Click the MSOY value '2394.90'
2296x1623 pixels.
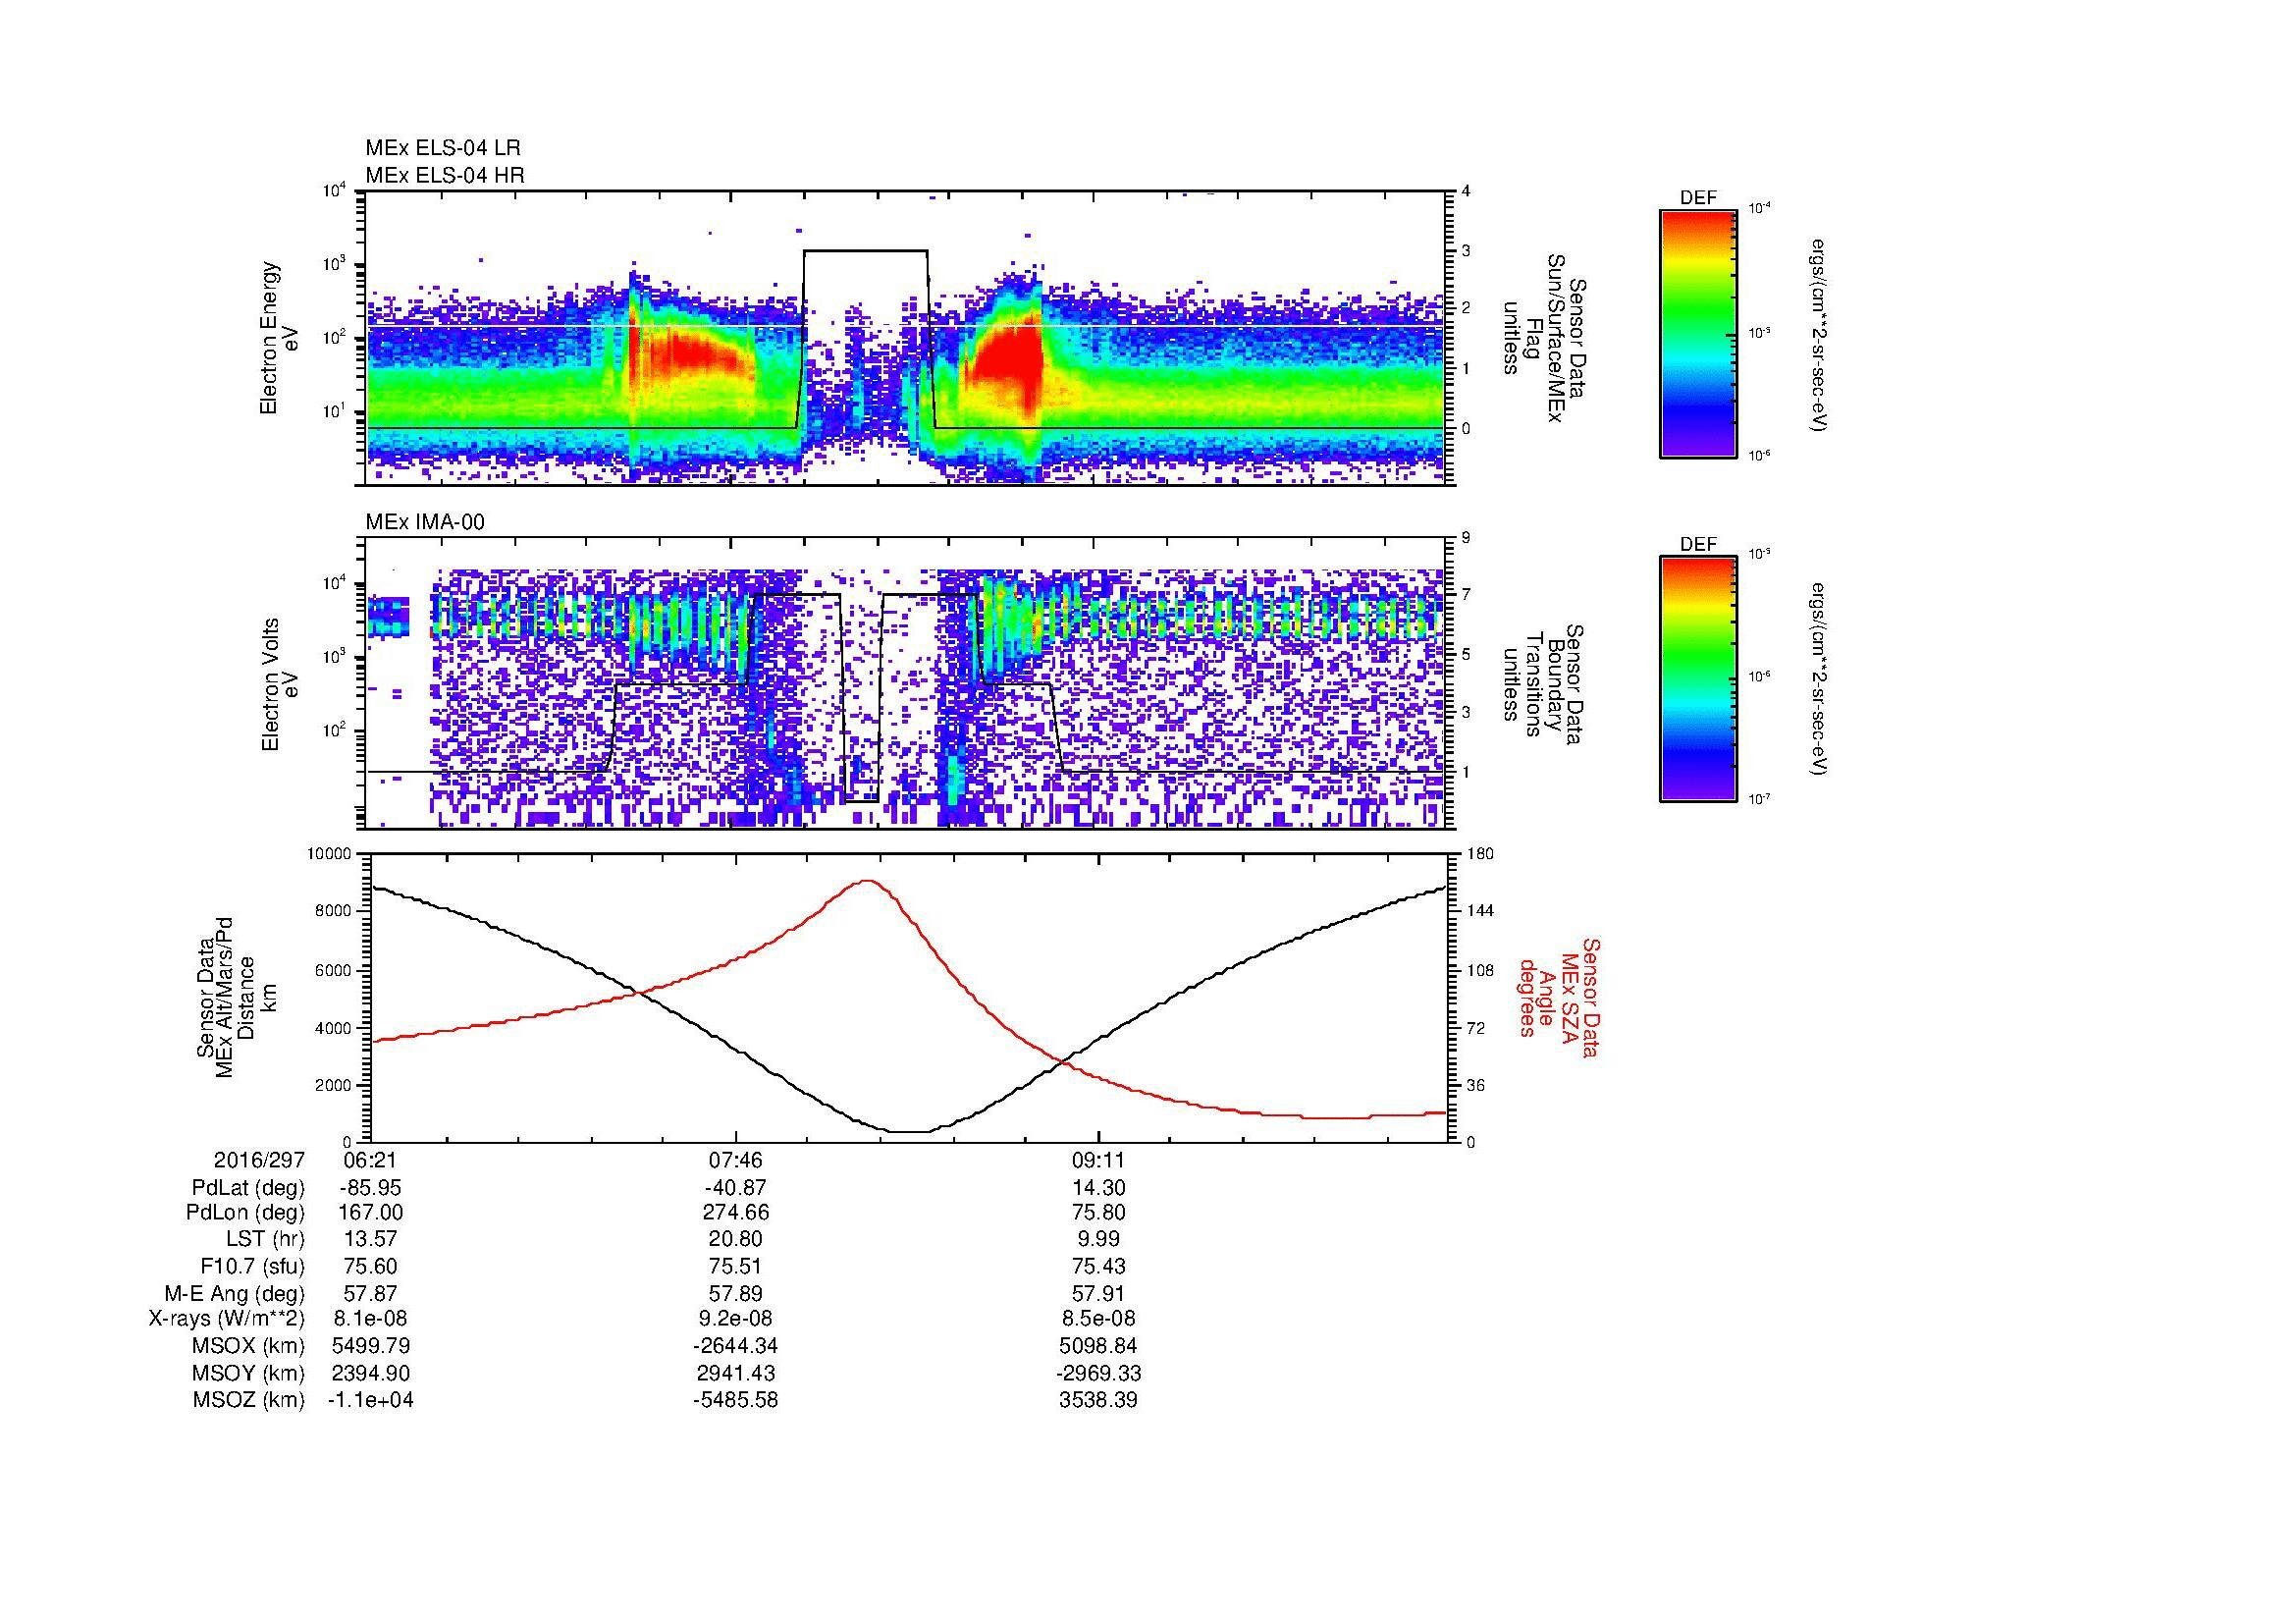coord(371,1374)
